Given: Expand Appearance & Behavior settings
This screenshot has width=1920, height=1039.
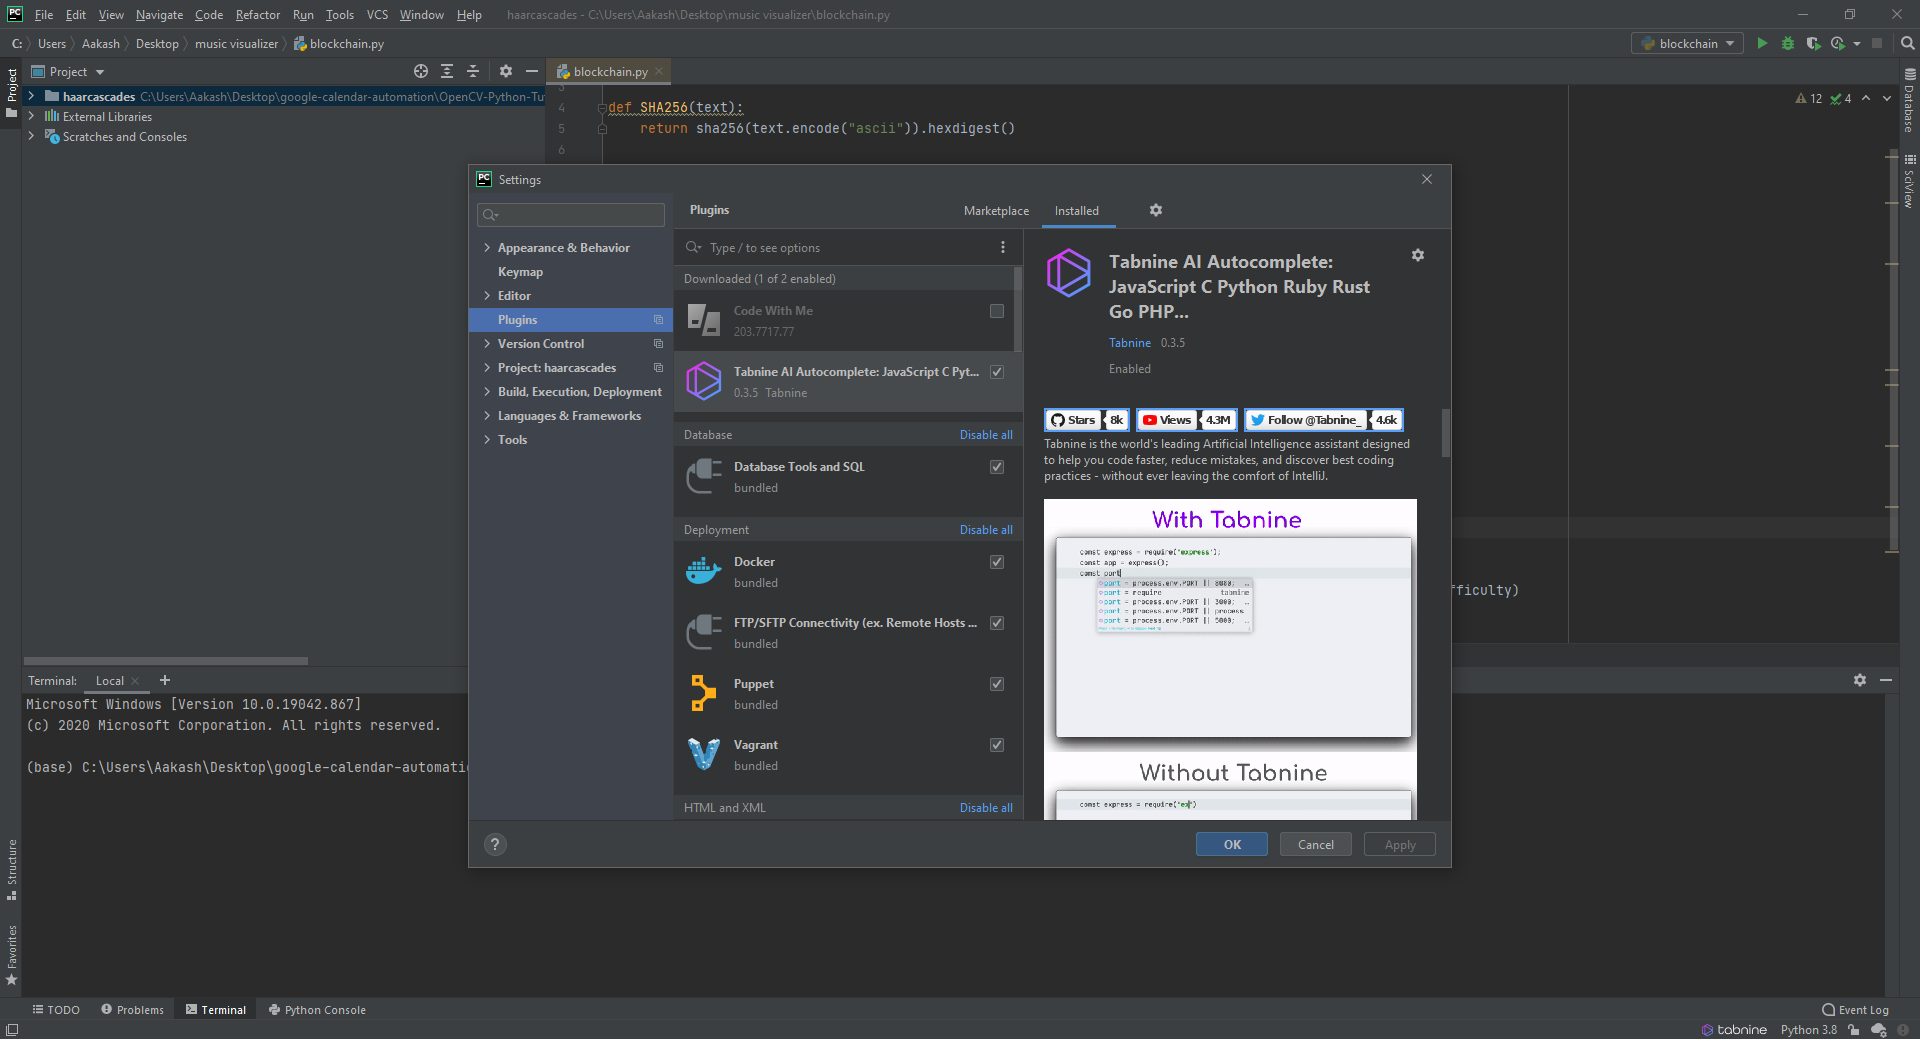Looking at the screenshot, I should [x=487, y=248].
